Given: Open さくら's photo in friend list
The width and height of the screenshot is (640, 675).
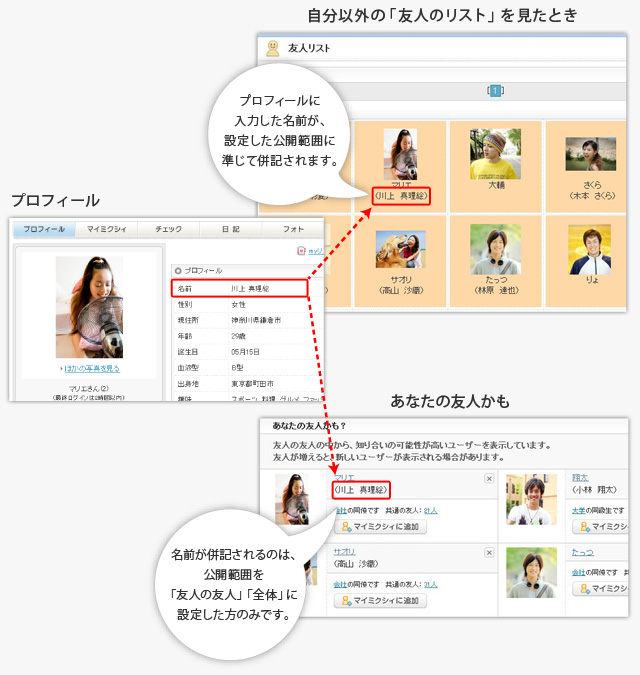Looking at the screenshot, I should tap(591, 154).
